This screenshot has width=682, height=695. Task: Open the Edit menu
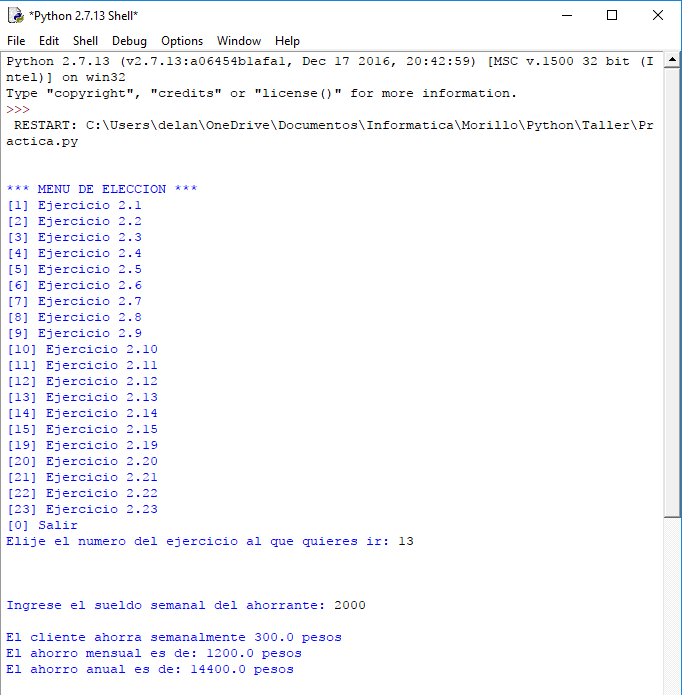49,41
